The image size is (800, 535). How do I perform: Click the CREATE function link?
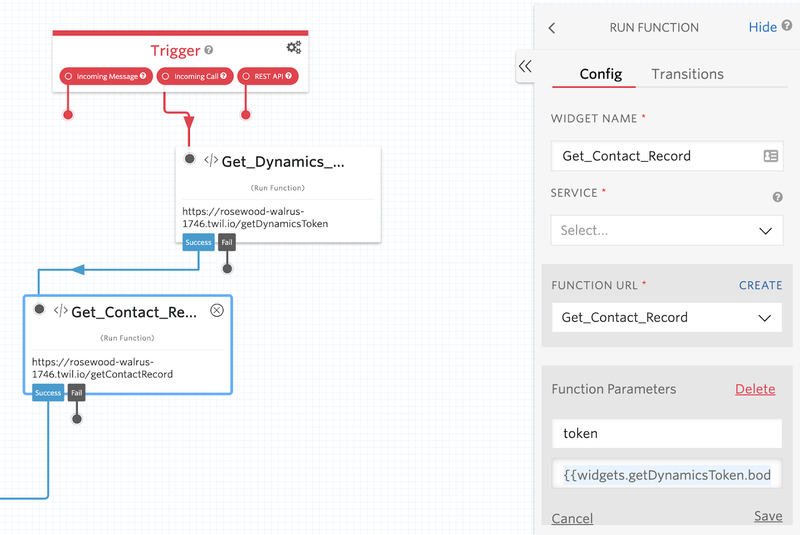(760, 285)
